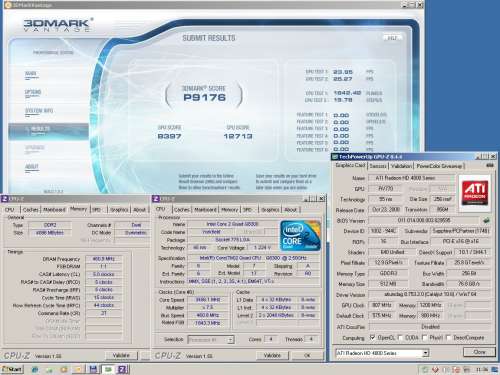This screenshot has width=500, height=375.
Task: Toggle the OpenCL checkbox in GPU-Z
Action: pyautogui.click(x=372, y=338)
